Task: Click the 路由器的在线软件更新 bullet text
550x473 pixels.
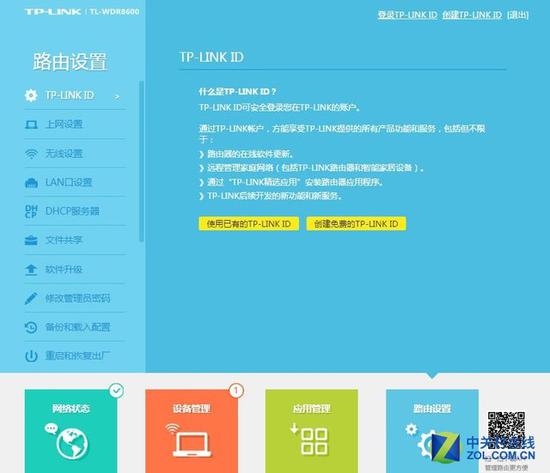Action: point(250,154)
